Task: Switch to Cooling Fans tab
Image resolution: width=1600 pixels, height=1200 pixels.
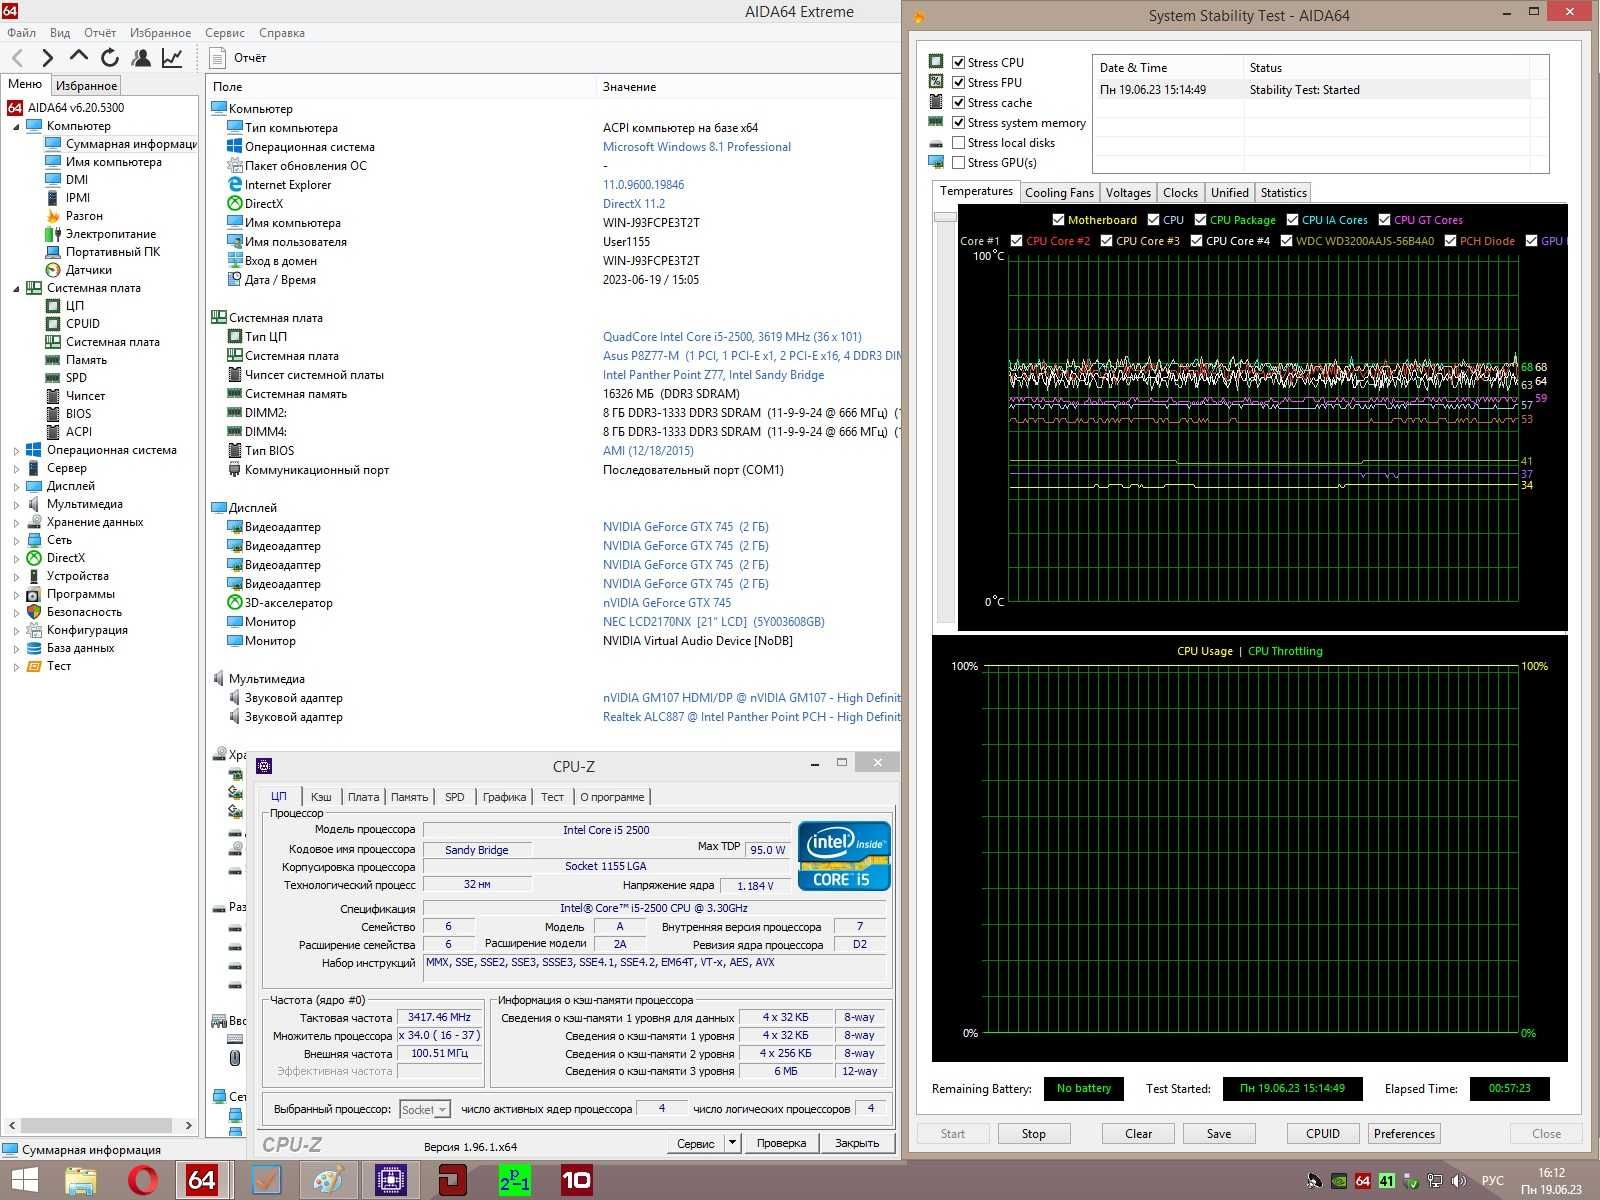Action: (1059, 193)
